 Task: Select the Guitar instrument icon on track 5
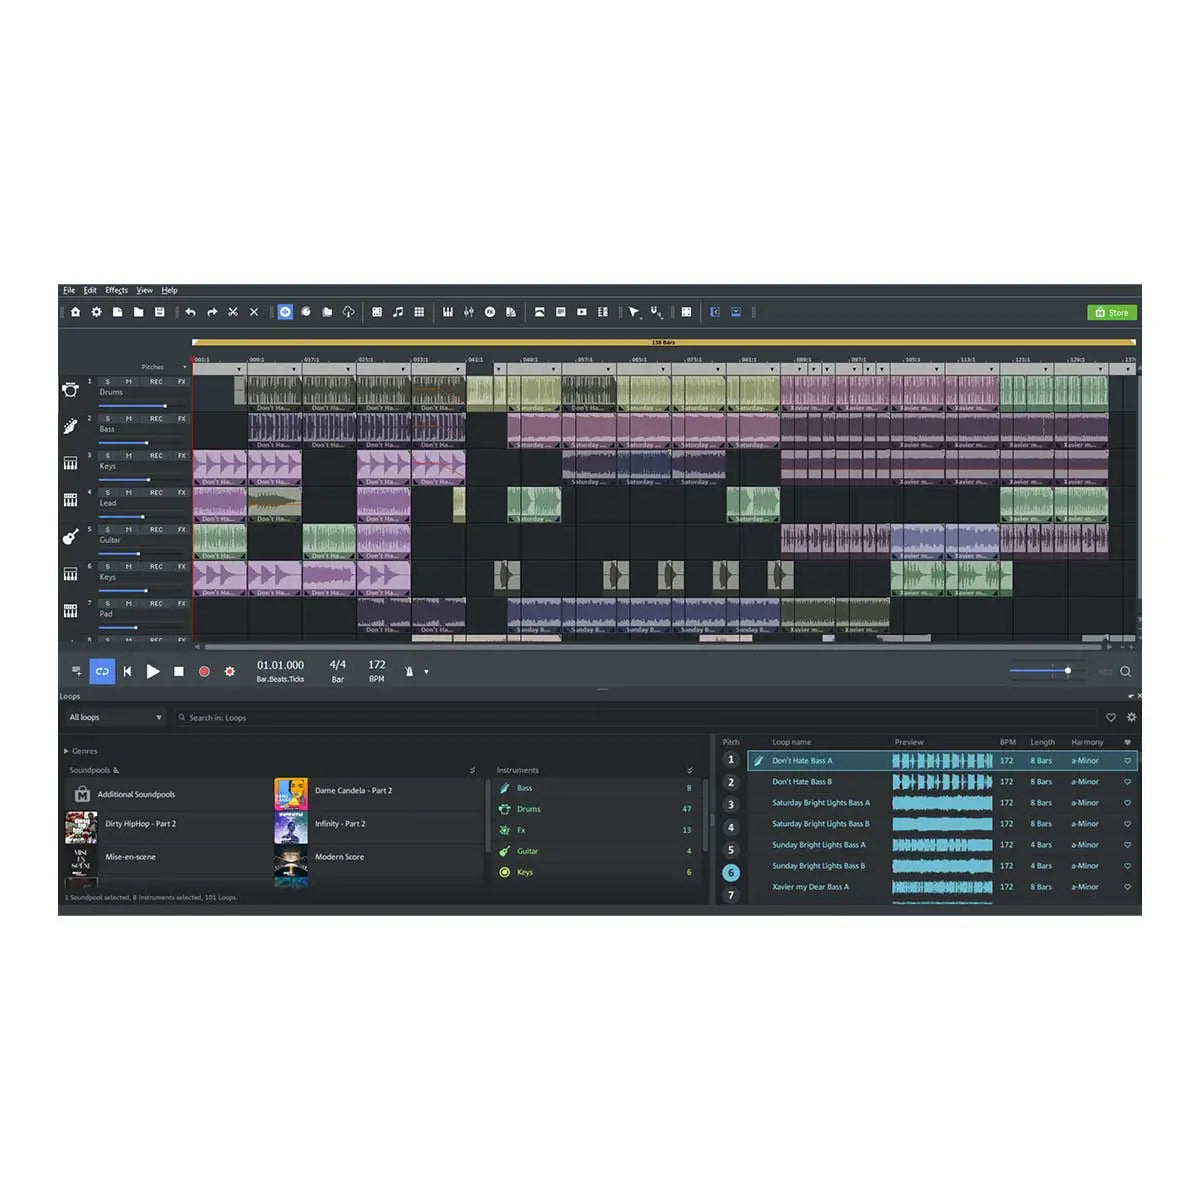coord(70,536)
